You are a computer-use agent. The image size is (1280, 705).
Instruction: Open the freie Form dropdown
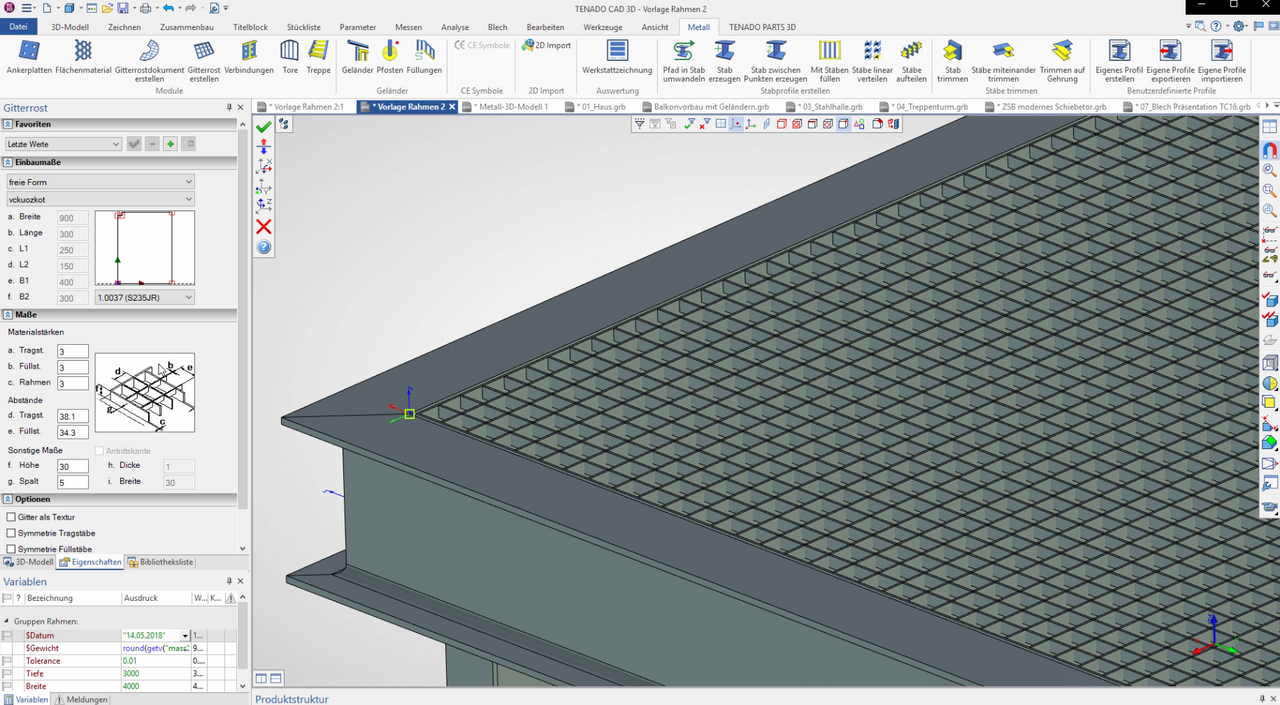click(x=100, y=182)
